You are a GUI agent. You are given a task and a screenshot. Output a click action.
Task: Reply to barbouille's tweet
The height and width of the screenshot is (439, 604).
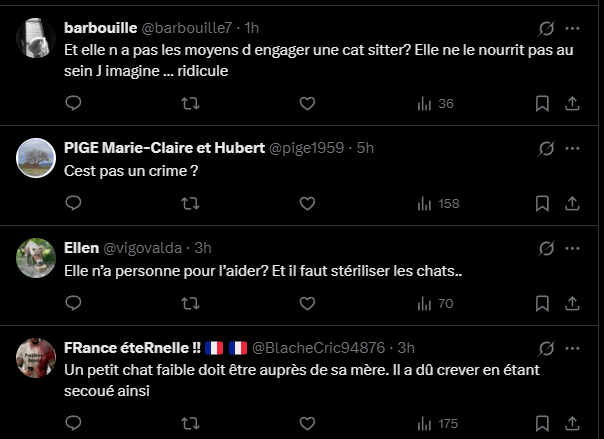pyautogui.click(x=73, y=103)
